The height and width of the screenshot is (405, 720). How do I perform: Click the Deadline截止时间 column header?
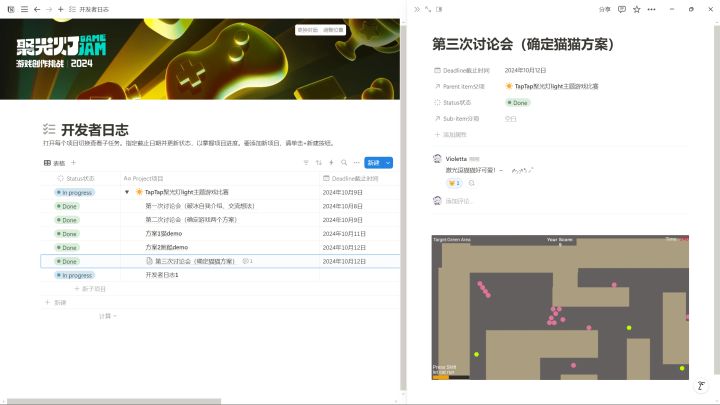tap(351, 179)
